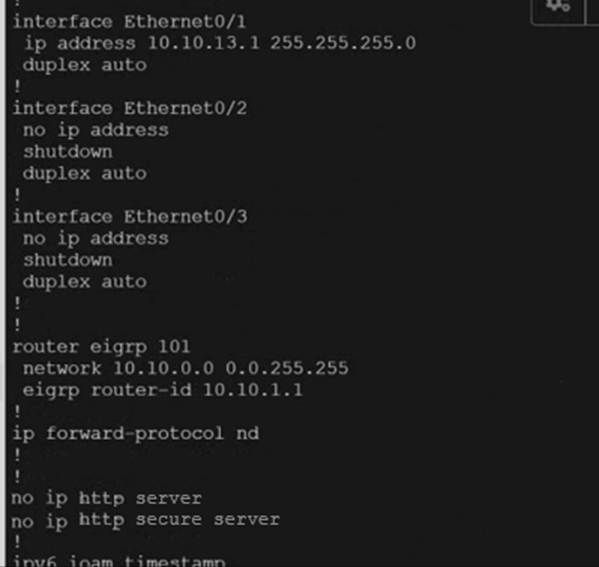Click the 'interface Ethernet0/2' line
This screenshot has width=599, height=567.
pos(130,109)
